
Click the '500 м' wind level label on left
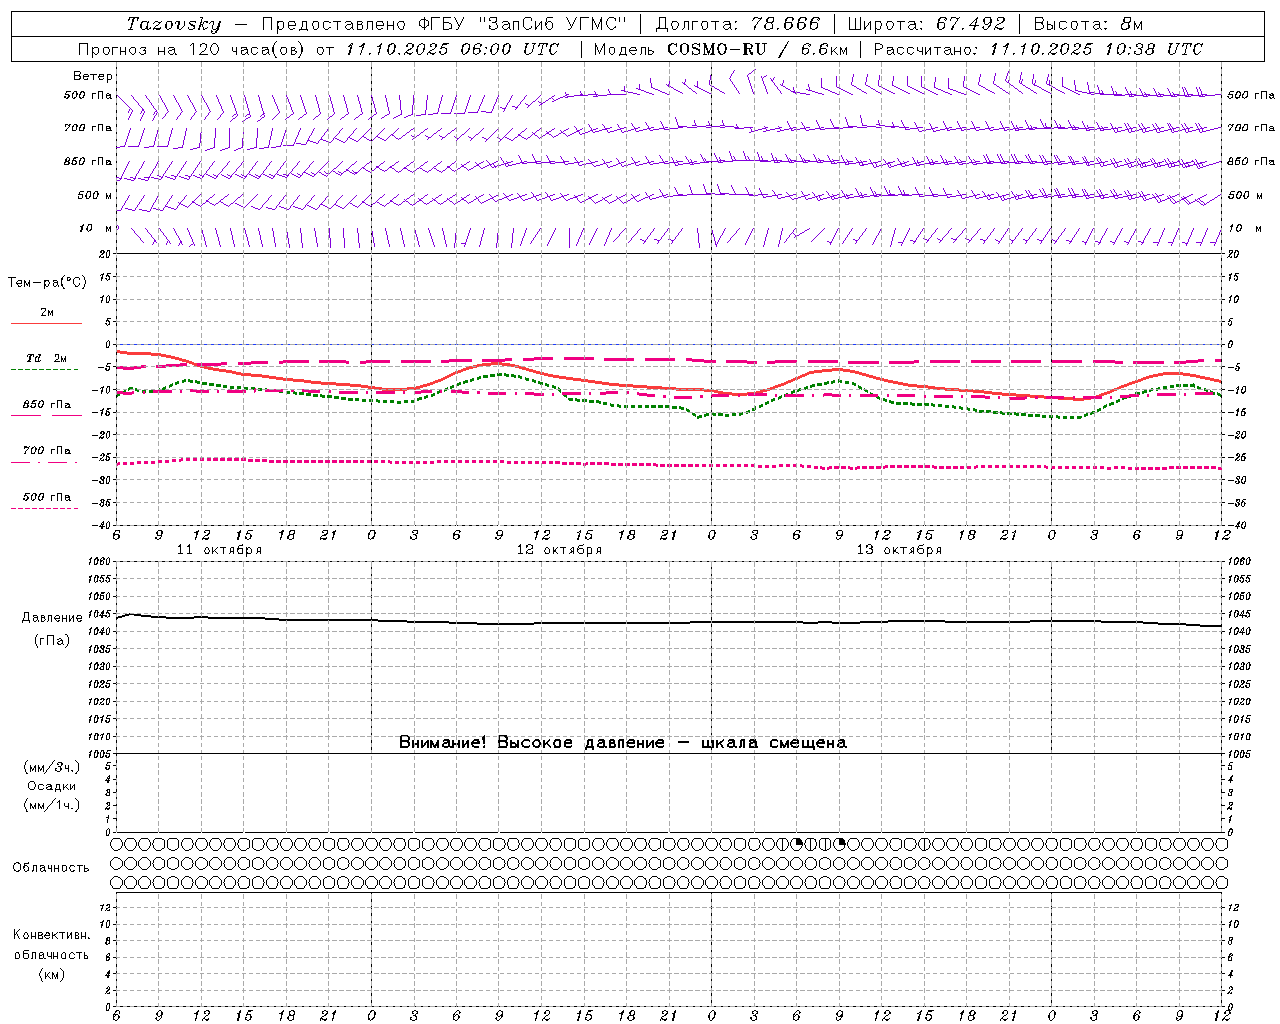coord(95,195)
